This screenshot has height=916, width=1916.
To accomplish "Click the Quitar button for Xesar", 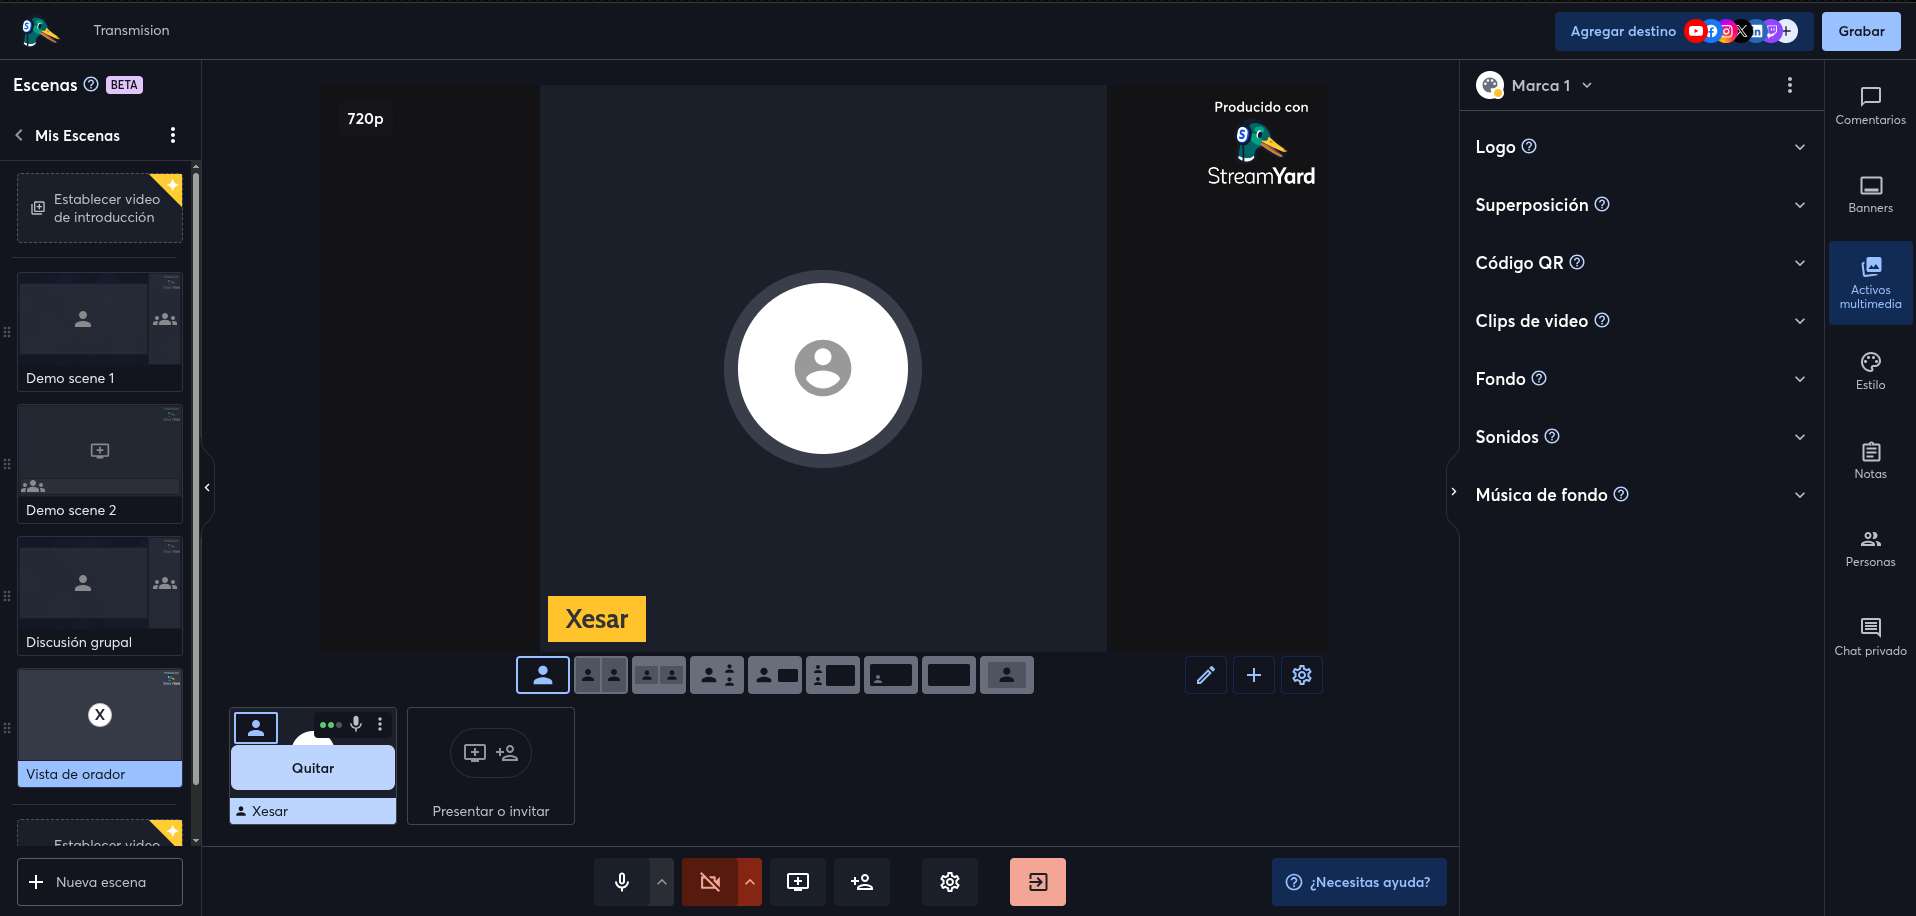I will [313, 768].
